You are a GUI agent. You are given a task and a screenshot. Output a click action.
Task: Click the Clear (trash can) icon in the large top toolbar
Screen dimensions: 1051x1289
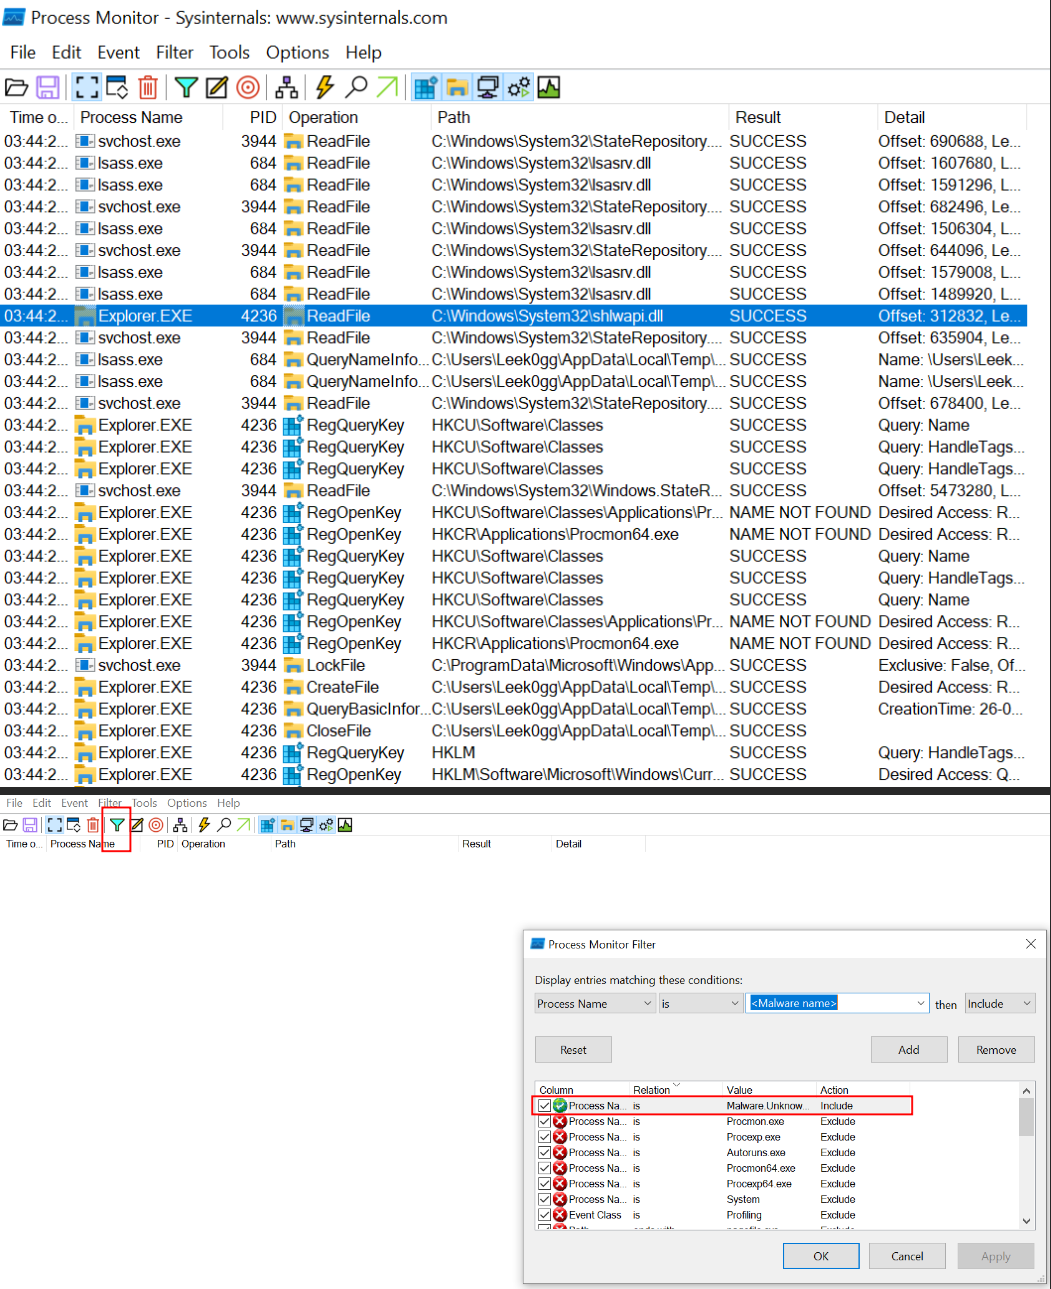tap(148, 88)
